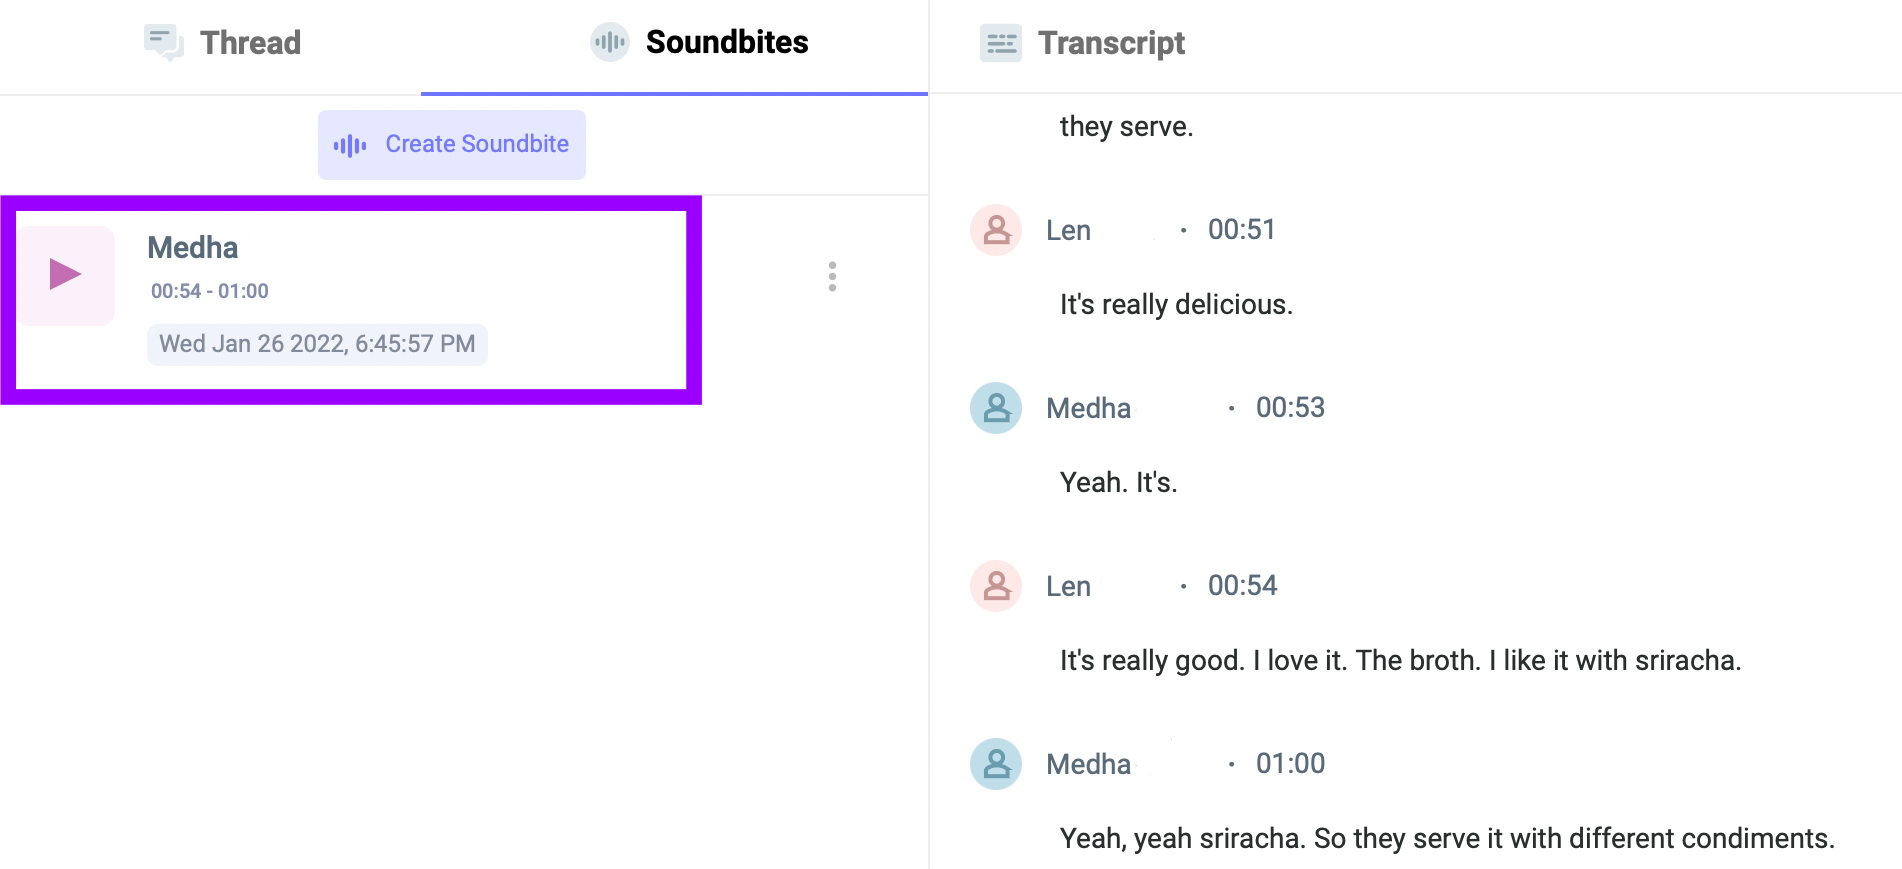Screen dimensions: 1902x869
Task: Click the Create Soundbite button
Action: click(452, 145)
